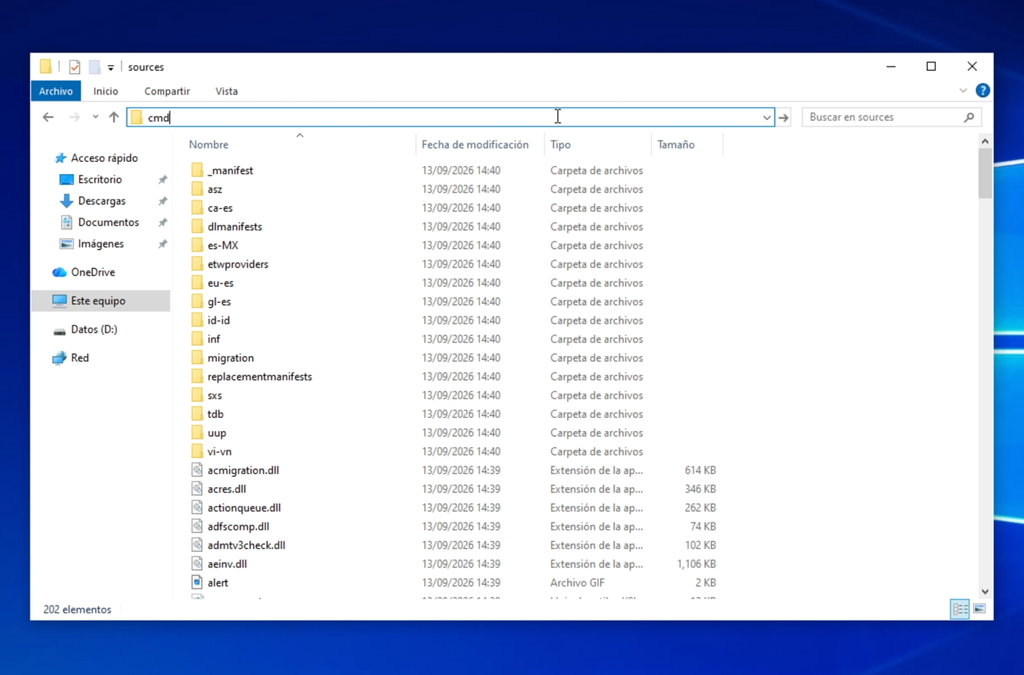Go up one folder level arrow
The image size is (1024, 675).
tap(114, 118)
